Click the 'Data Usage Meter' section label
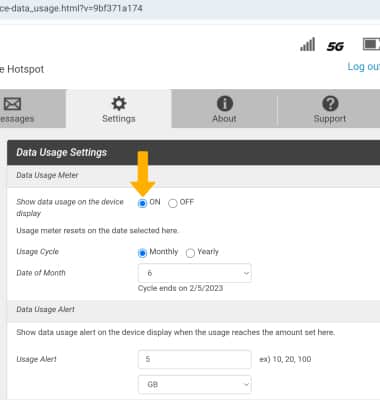Viewport: 380px width, 400px height. (47, 175)
